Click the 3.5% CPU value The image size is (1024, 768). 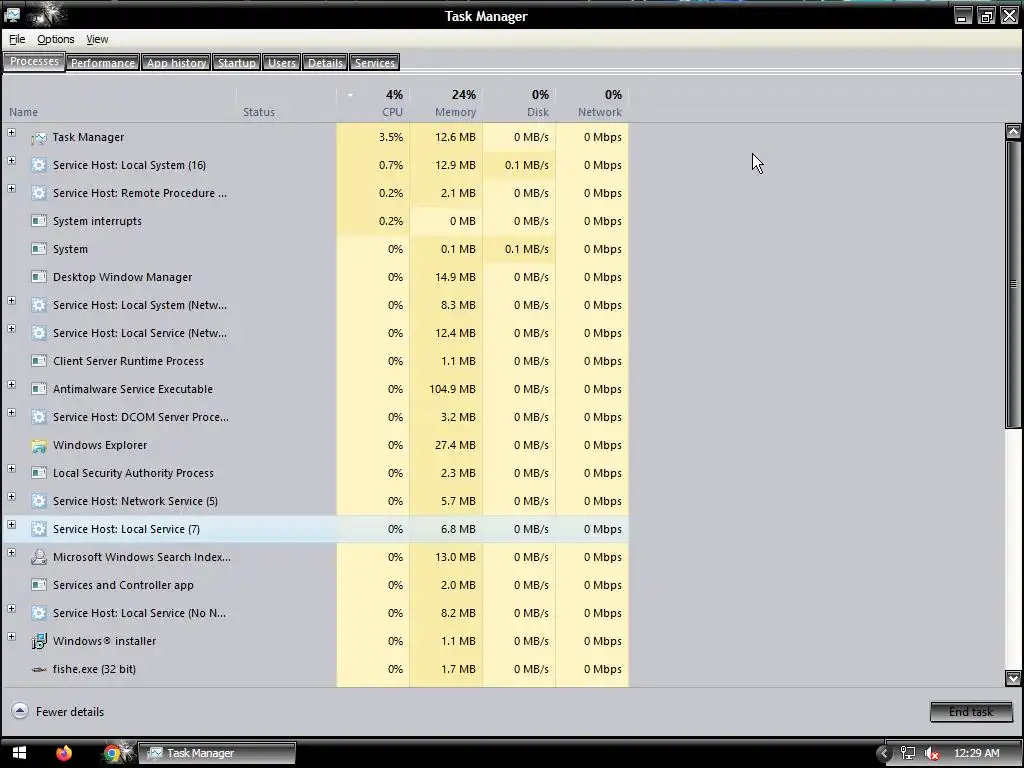[x=391, y=137]
